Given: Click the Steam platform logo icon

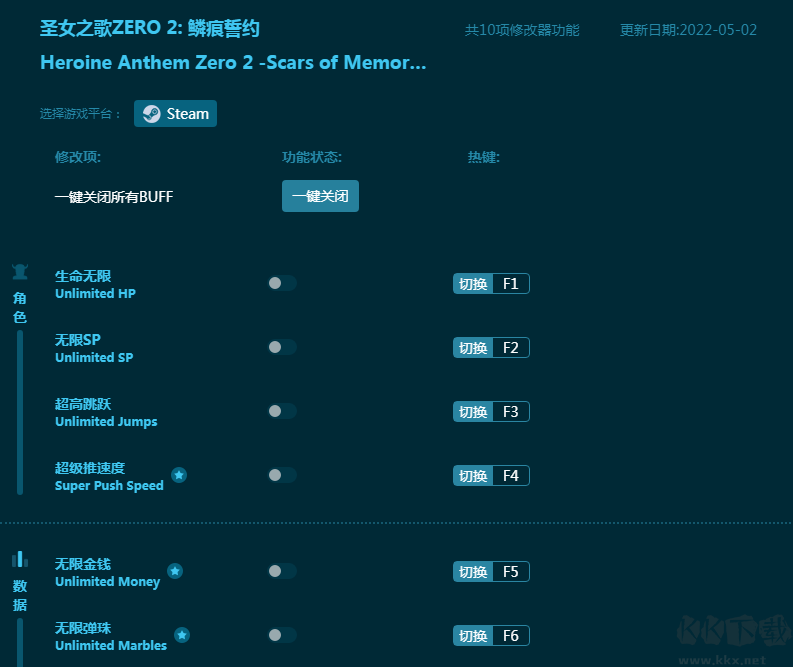Looking at the screenshot, I should (151, 114).
